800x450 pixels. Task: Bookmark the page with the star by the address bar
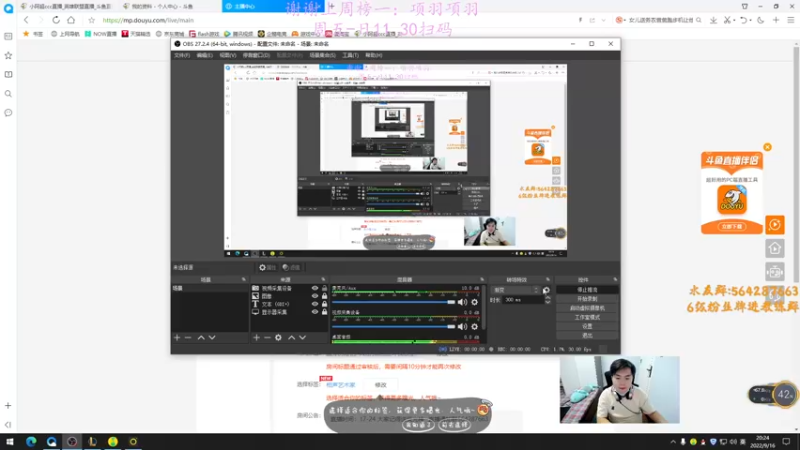[x=91, y=20]
